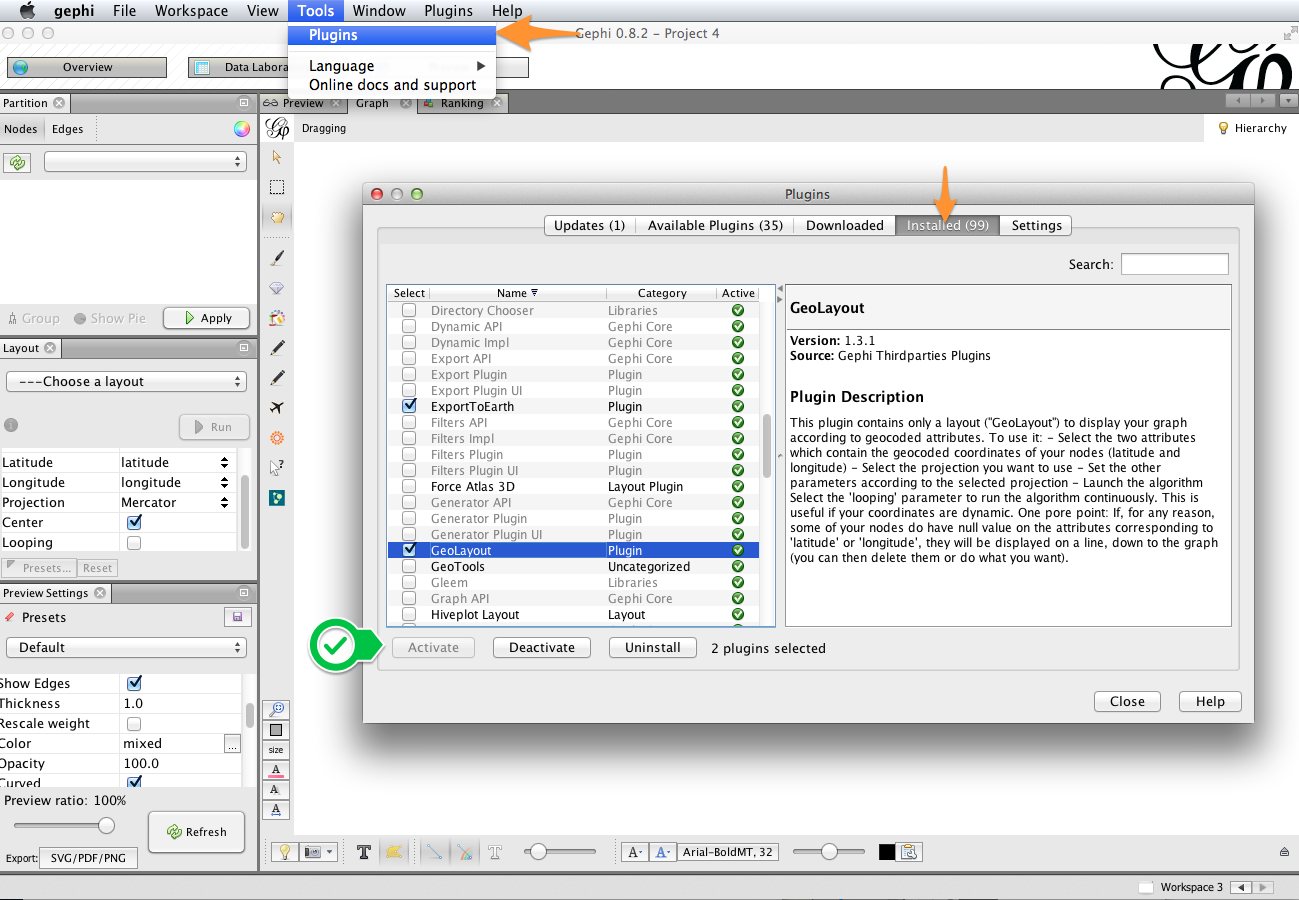The image size is (1299, 900).
Task: Enable Rescale weight checkbox
Action: coord(134,723)
